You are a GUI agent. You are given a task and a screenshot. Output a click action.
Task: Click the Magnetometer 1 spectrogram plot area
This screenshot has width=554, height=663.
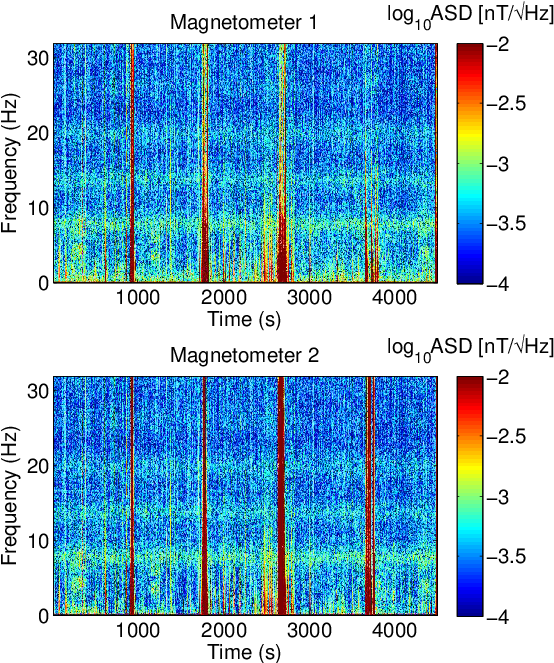point(245,163)
